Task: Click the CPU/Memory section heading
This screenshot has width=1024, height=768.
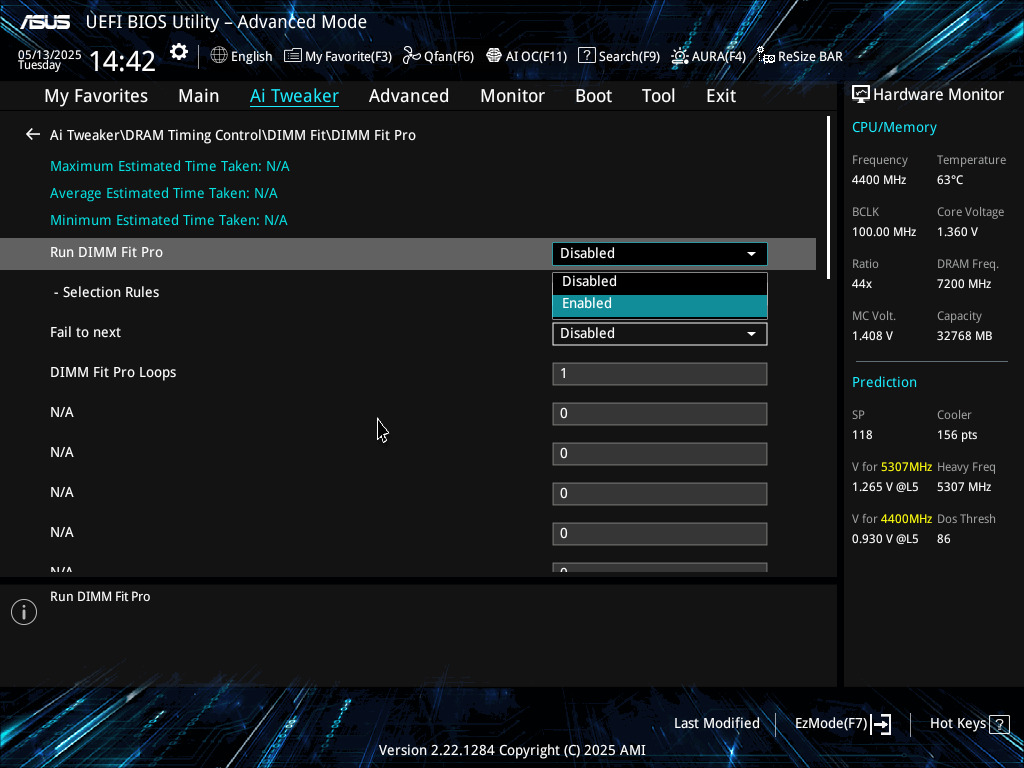Action: [x=894, y=127]
